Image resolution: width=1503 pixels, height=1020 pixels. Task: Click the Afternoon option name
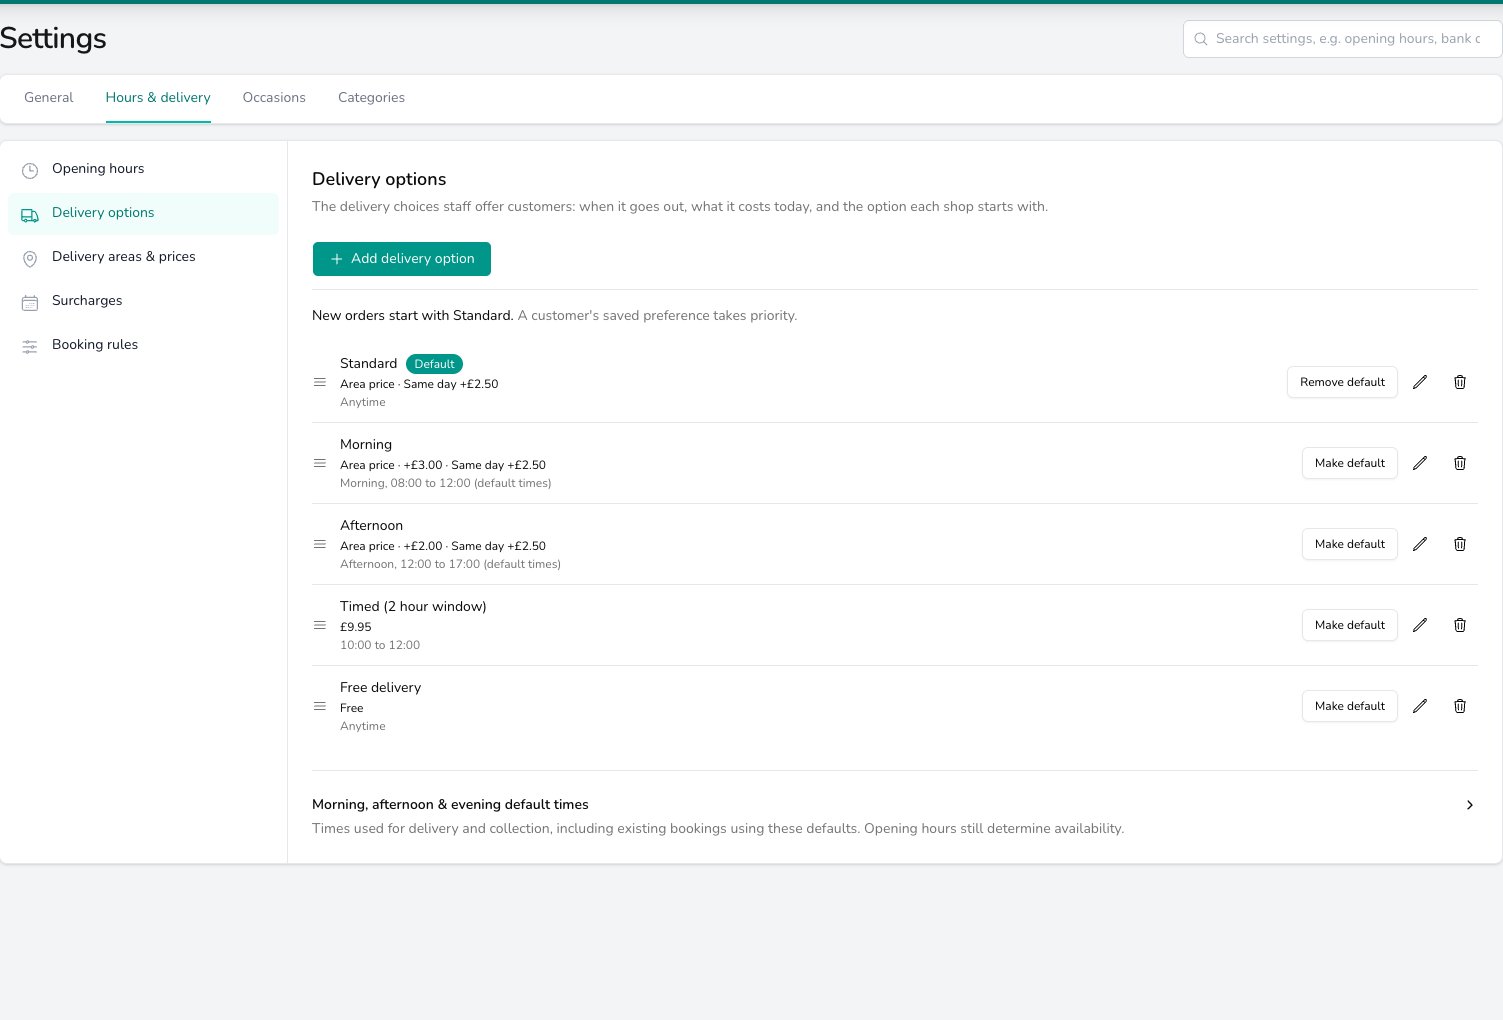pos(371,525)
